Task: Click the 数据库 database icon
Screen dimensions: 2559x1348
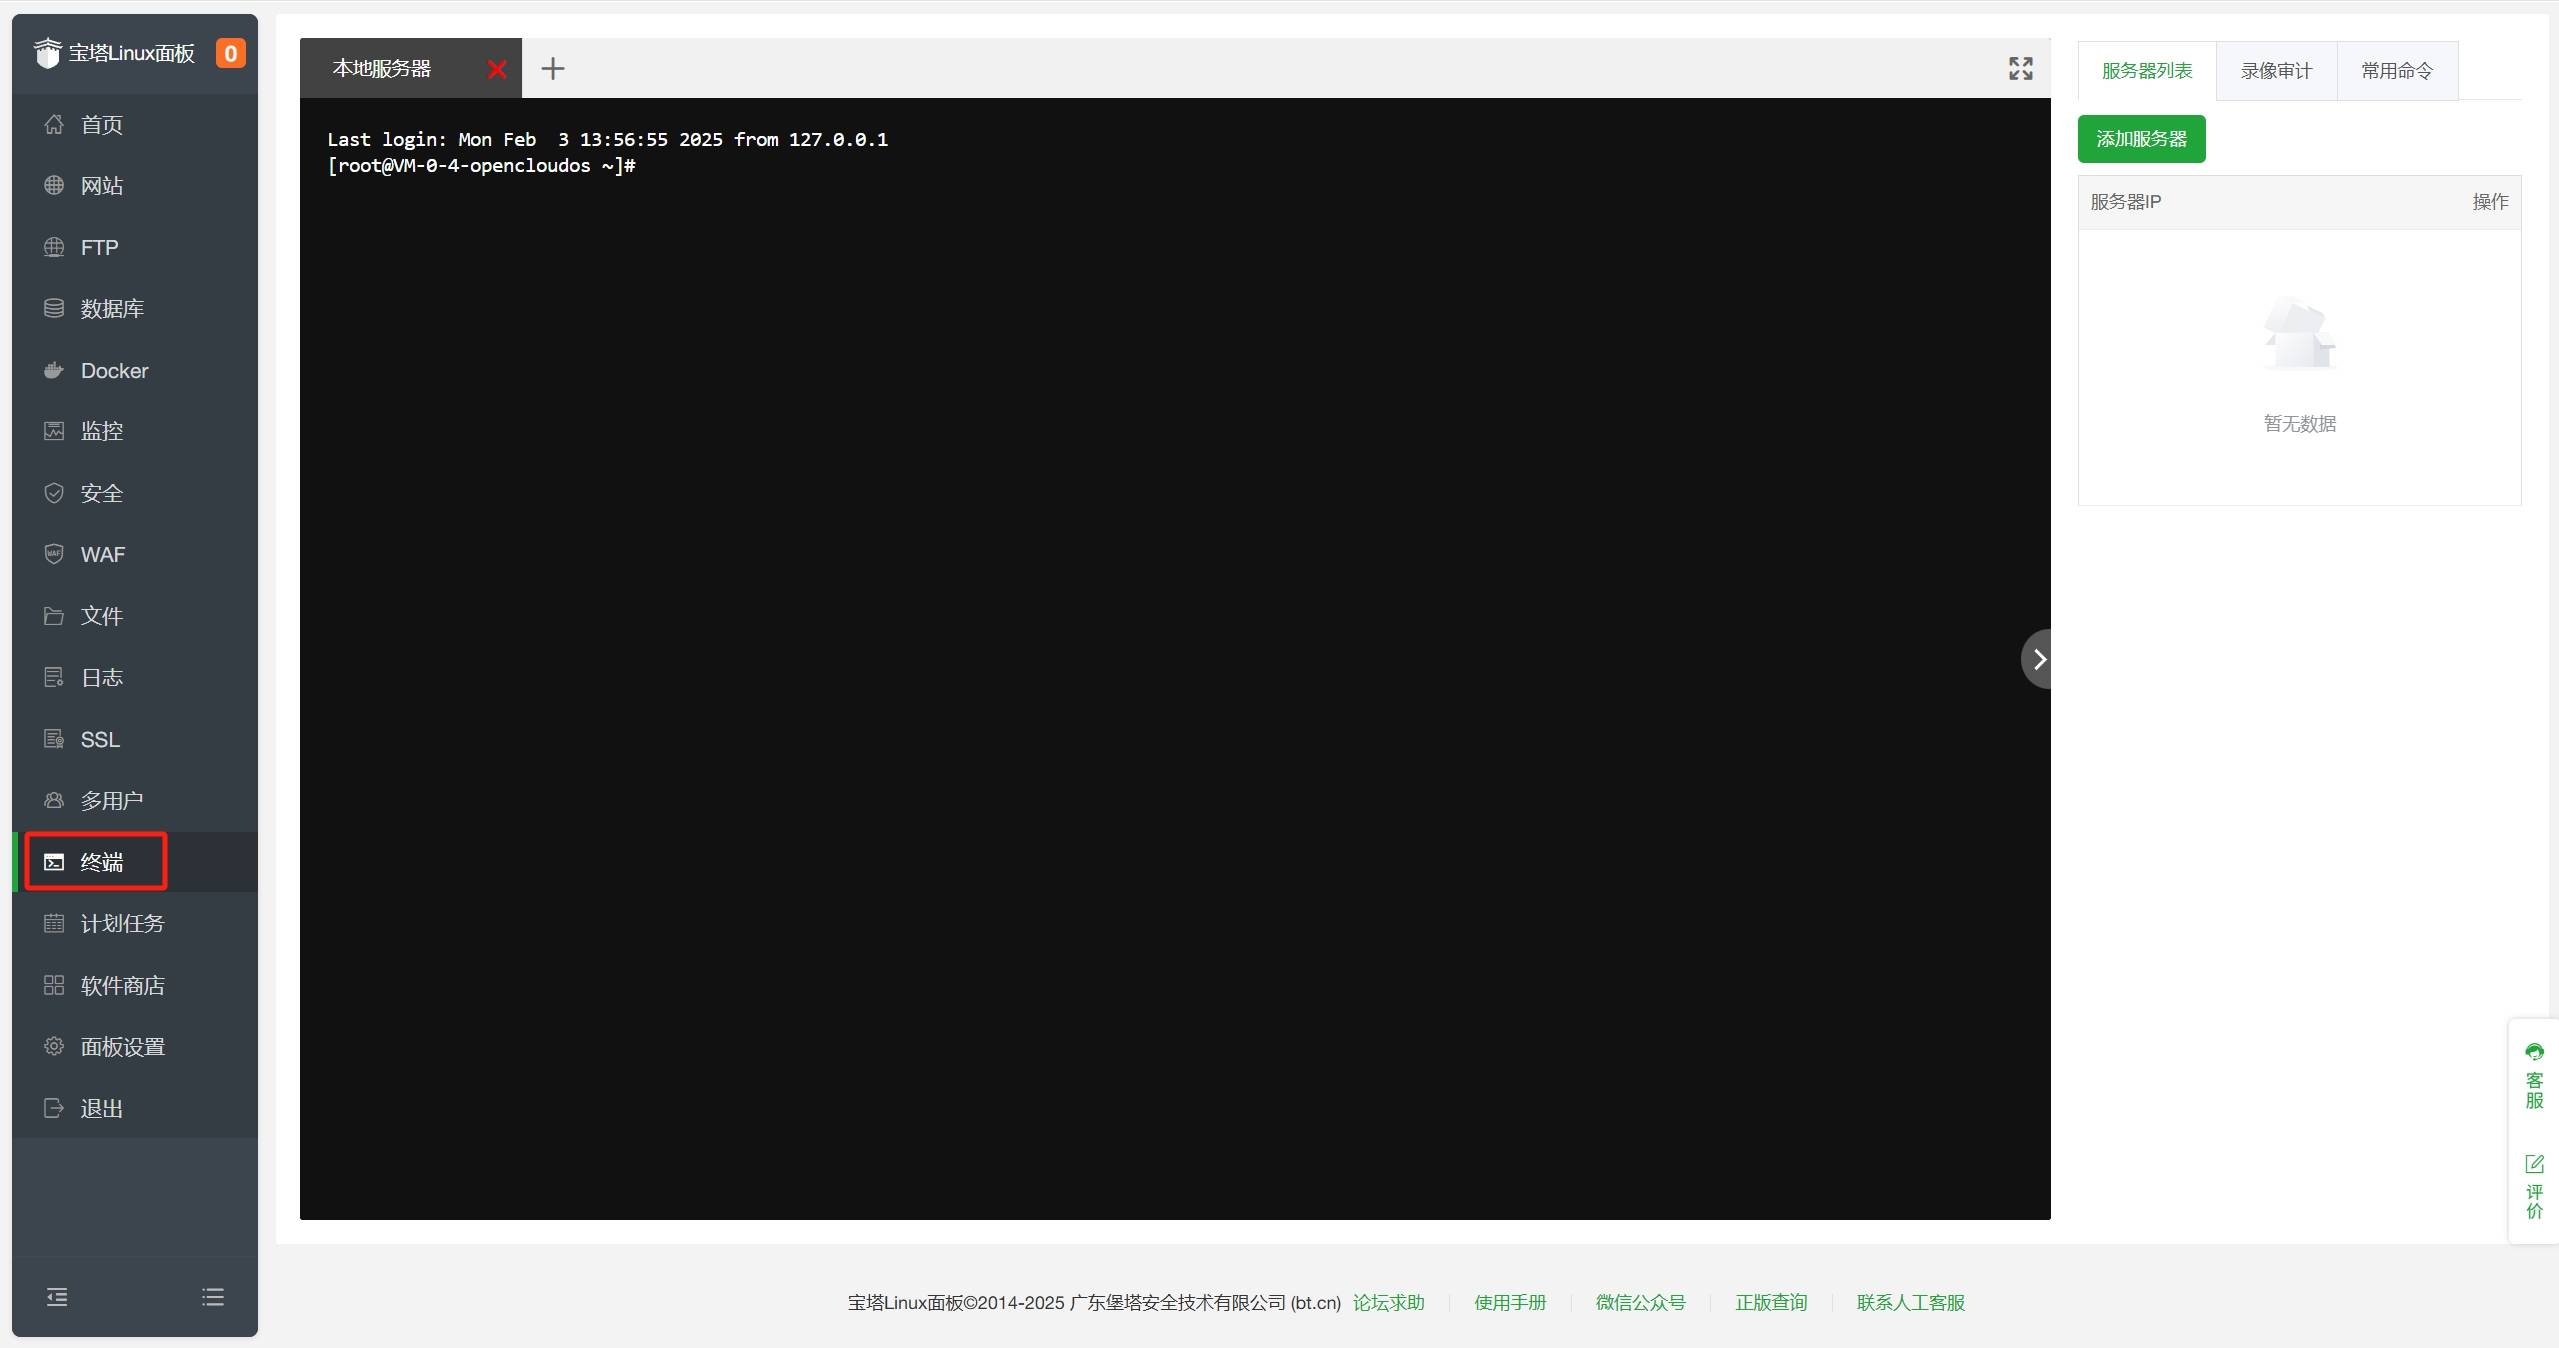Action: (x=54, y=308)
